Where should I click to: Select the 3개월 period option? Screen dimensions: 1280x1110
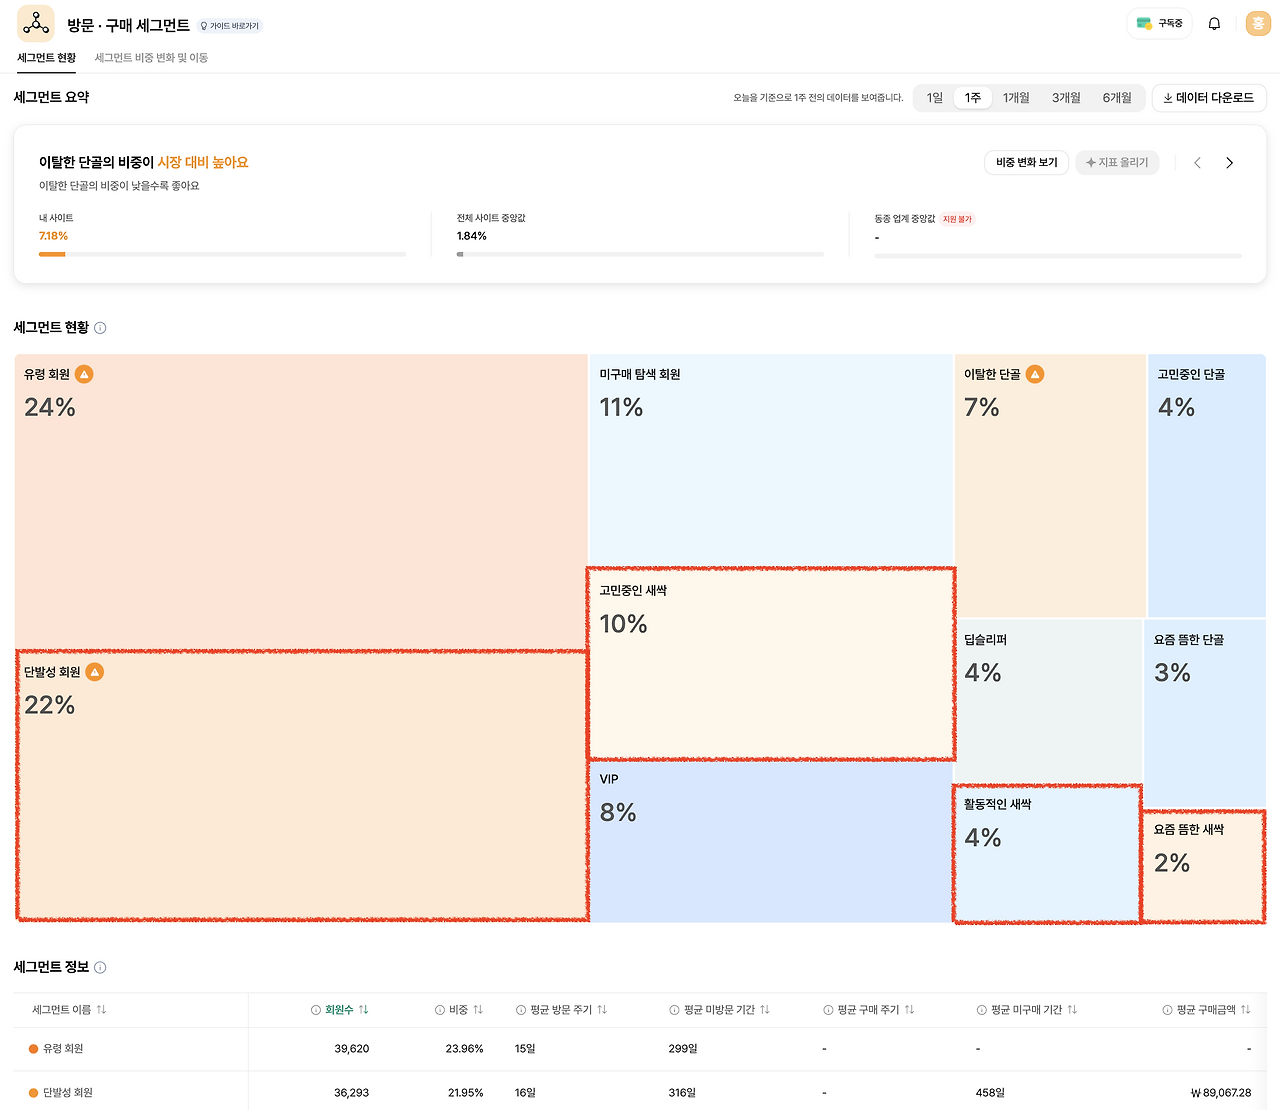click(x=1067, y=98)
